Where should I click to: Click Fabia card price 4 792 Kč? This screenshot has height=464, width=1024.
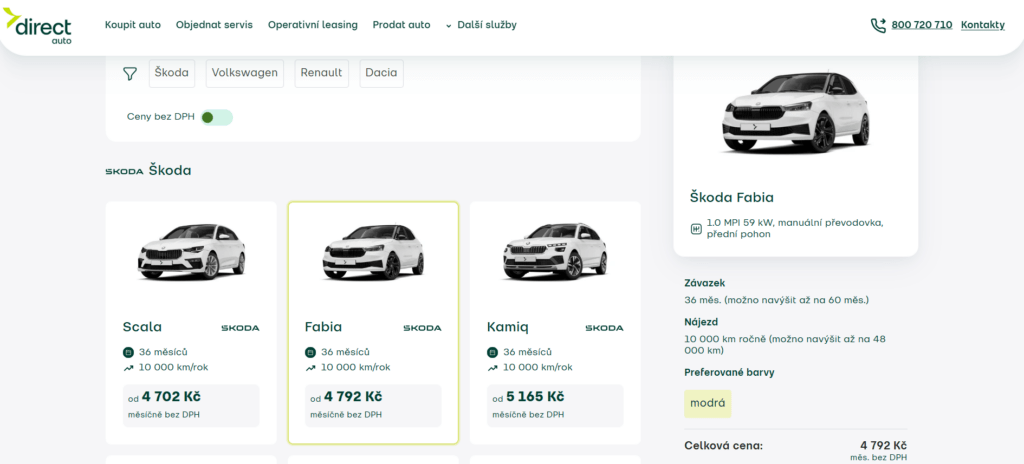coord(353,397)
